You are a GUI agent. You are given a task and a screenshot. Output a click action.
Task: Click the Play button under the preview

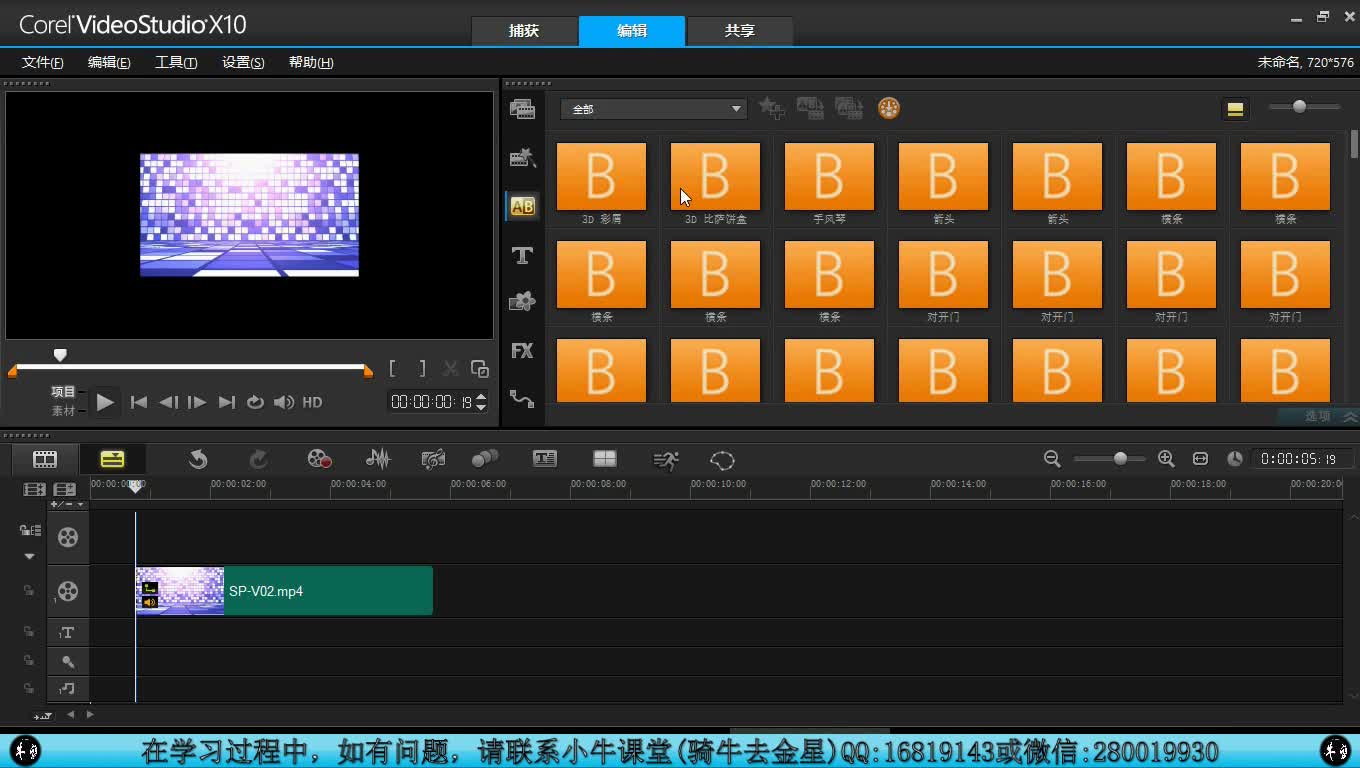105,402
